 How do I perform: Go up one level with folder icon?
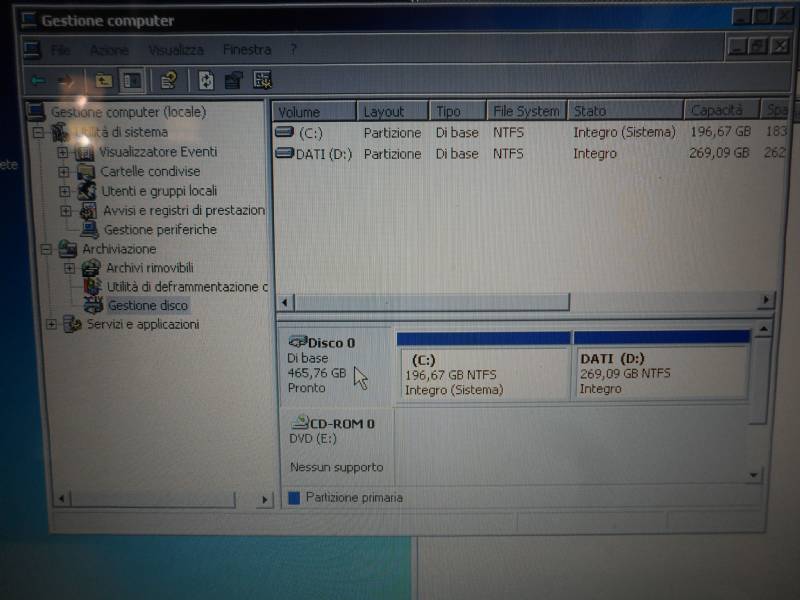pyautogui.click(x=104, y=81)
